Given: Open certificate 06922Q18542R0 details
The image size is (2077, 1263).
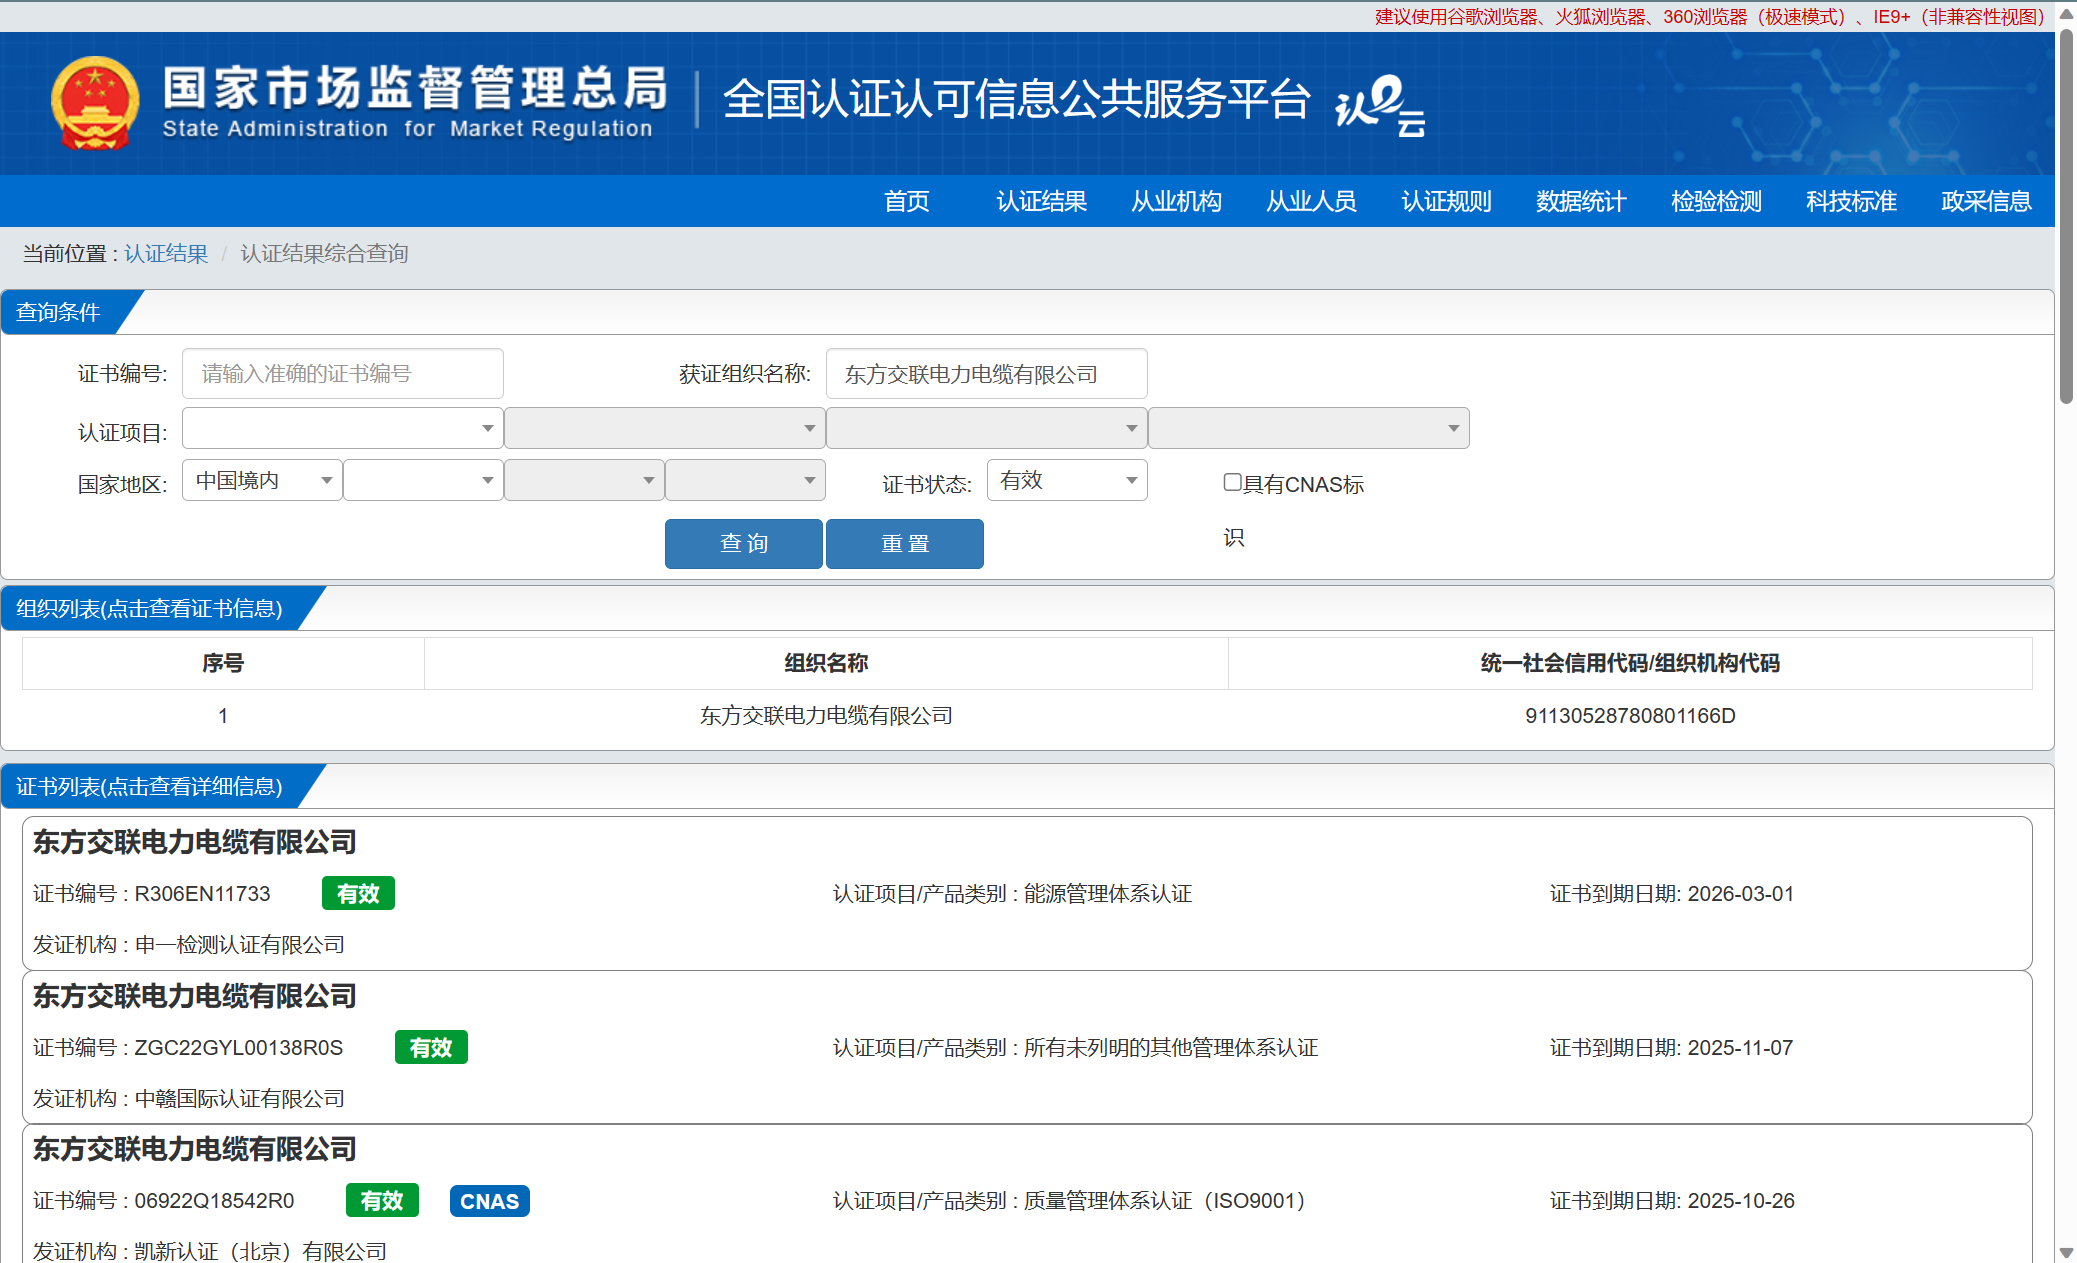Looking at the screenshot, I should pos(1027,1194).
